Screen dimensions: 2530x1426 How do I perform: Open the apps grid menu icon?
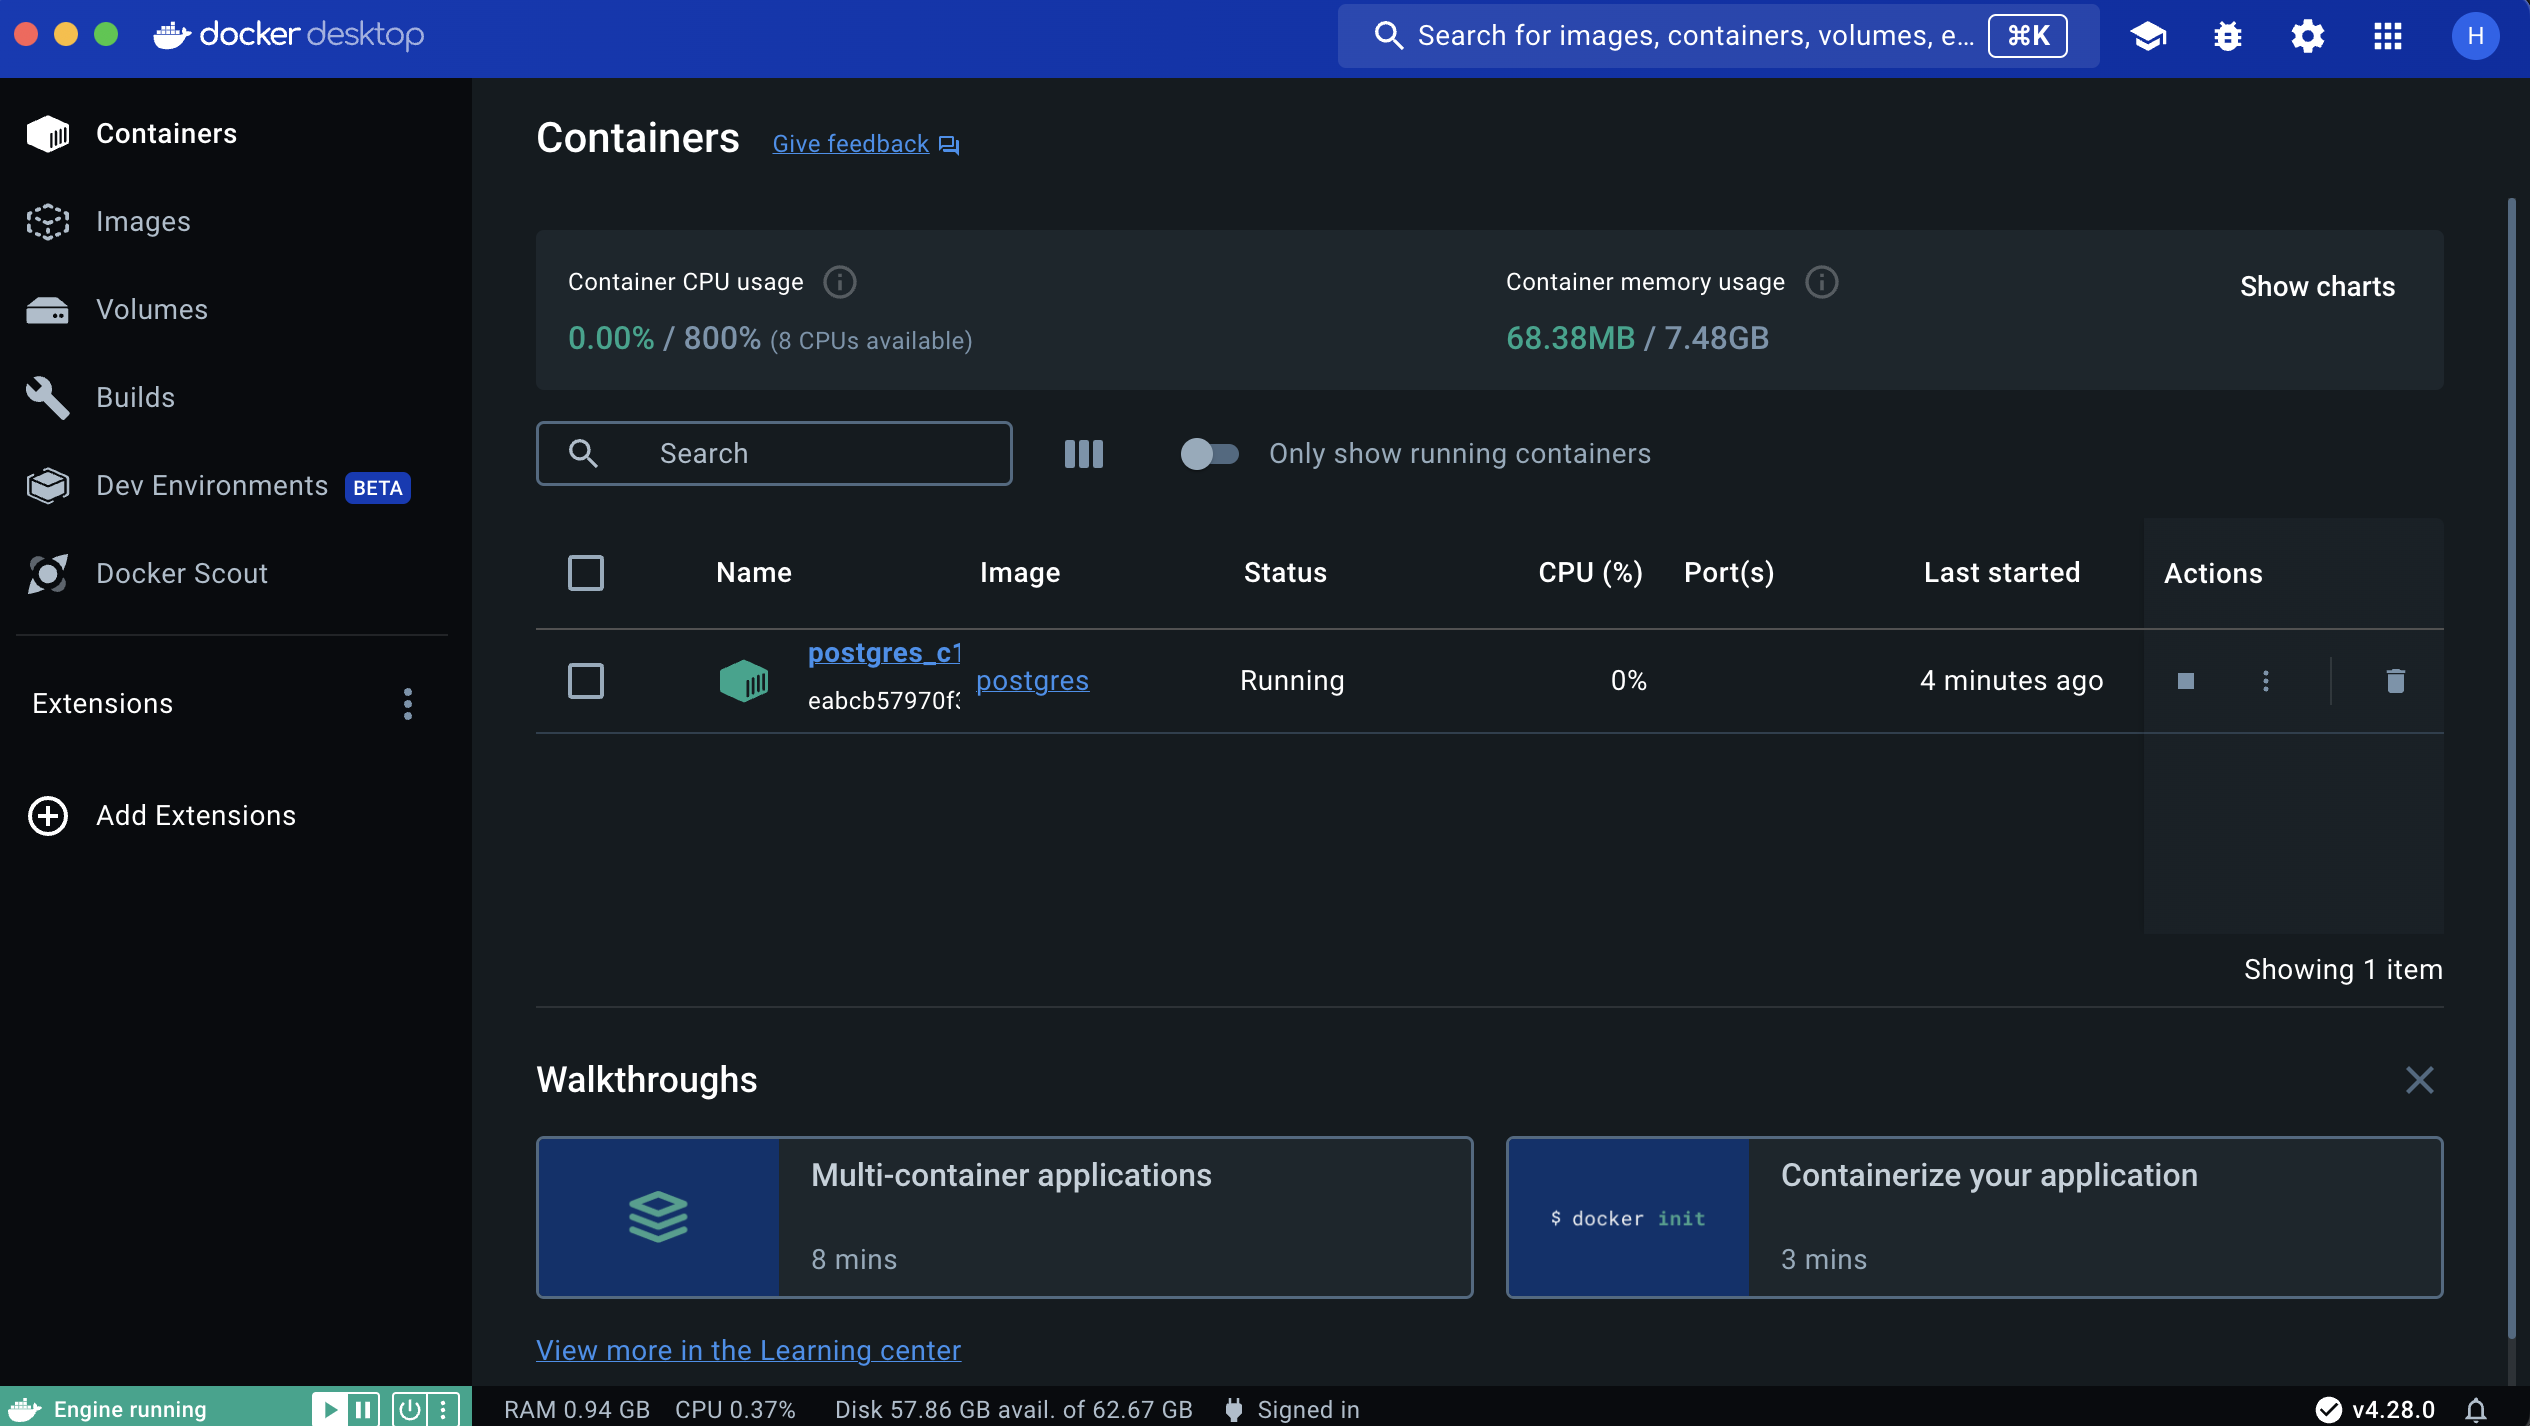(2388, 36)
